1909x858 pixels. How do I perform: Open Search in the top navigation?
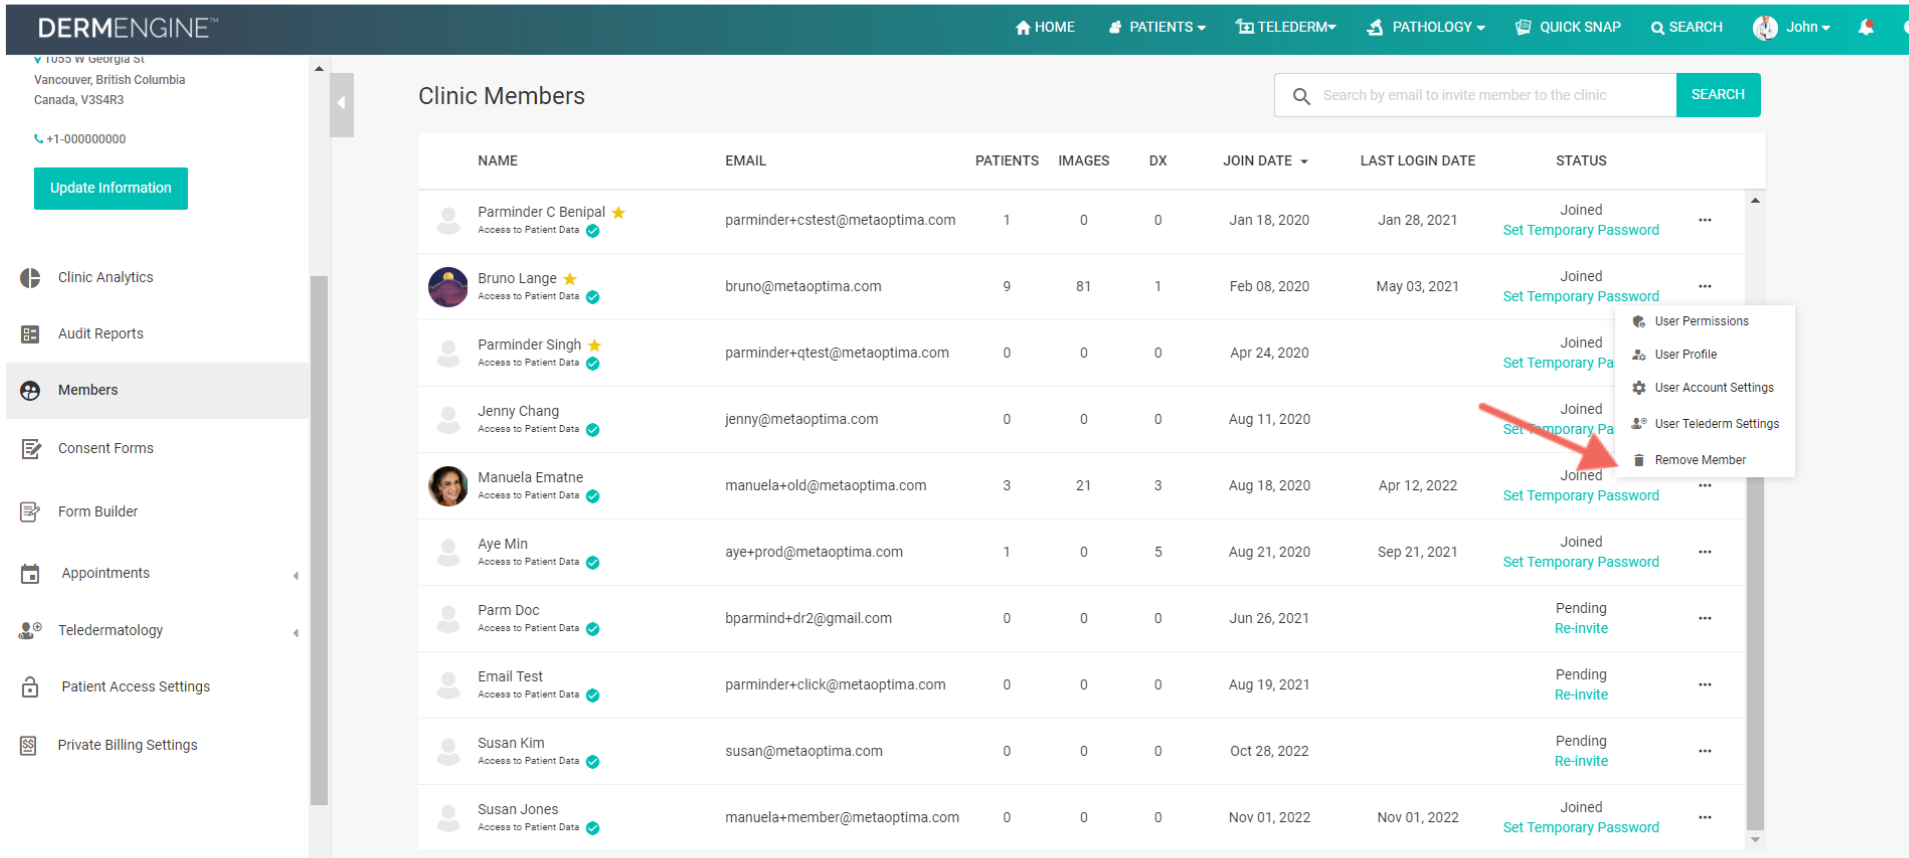(1686, 27)
